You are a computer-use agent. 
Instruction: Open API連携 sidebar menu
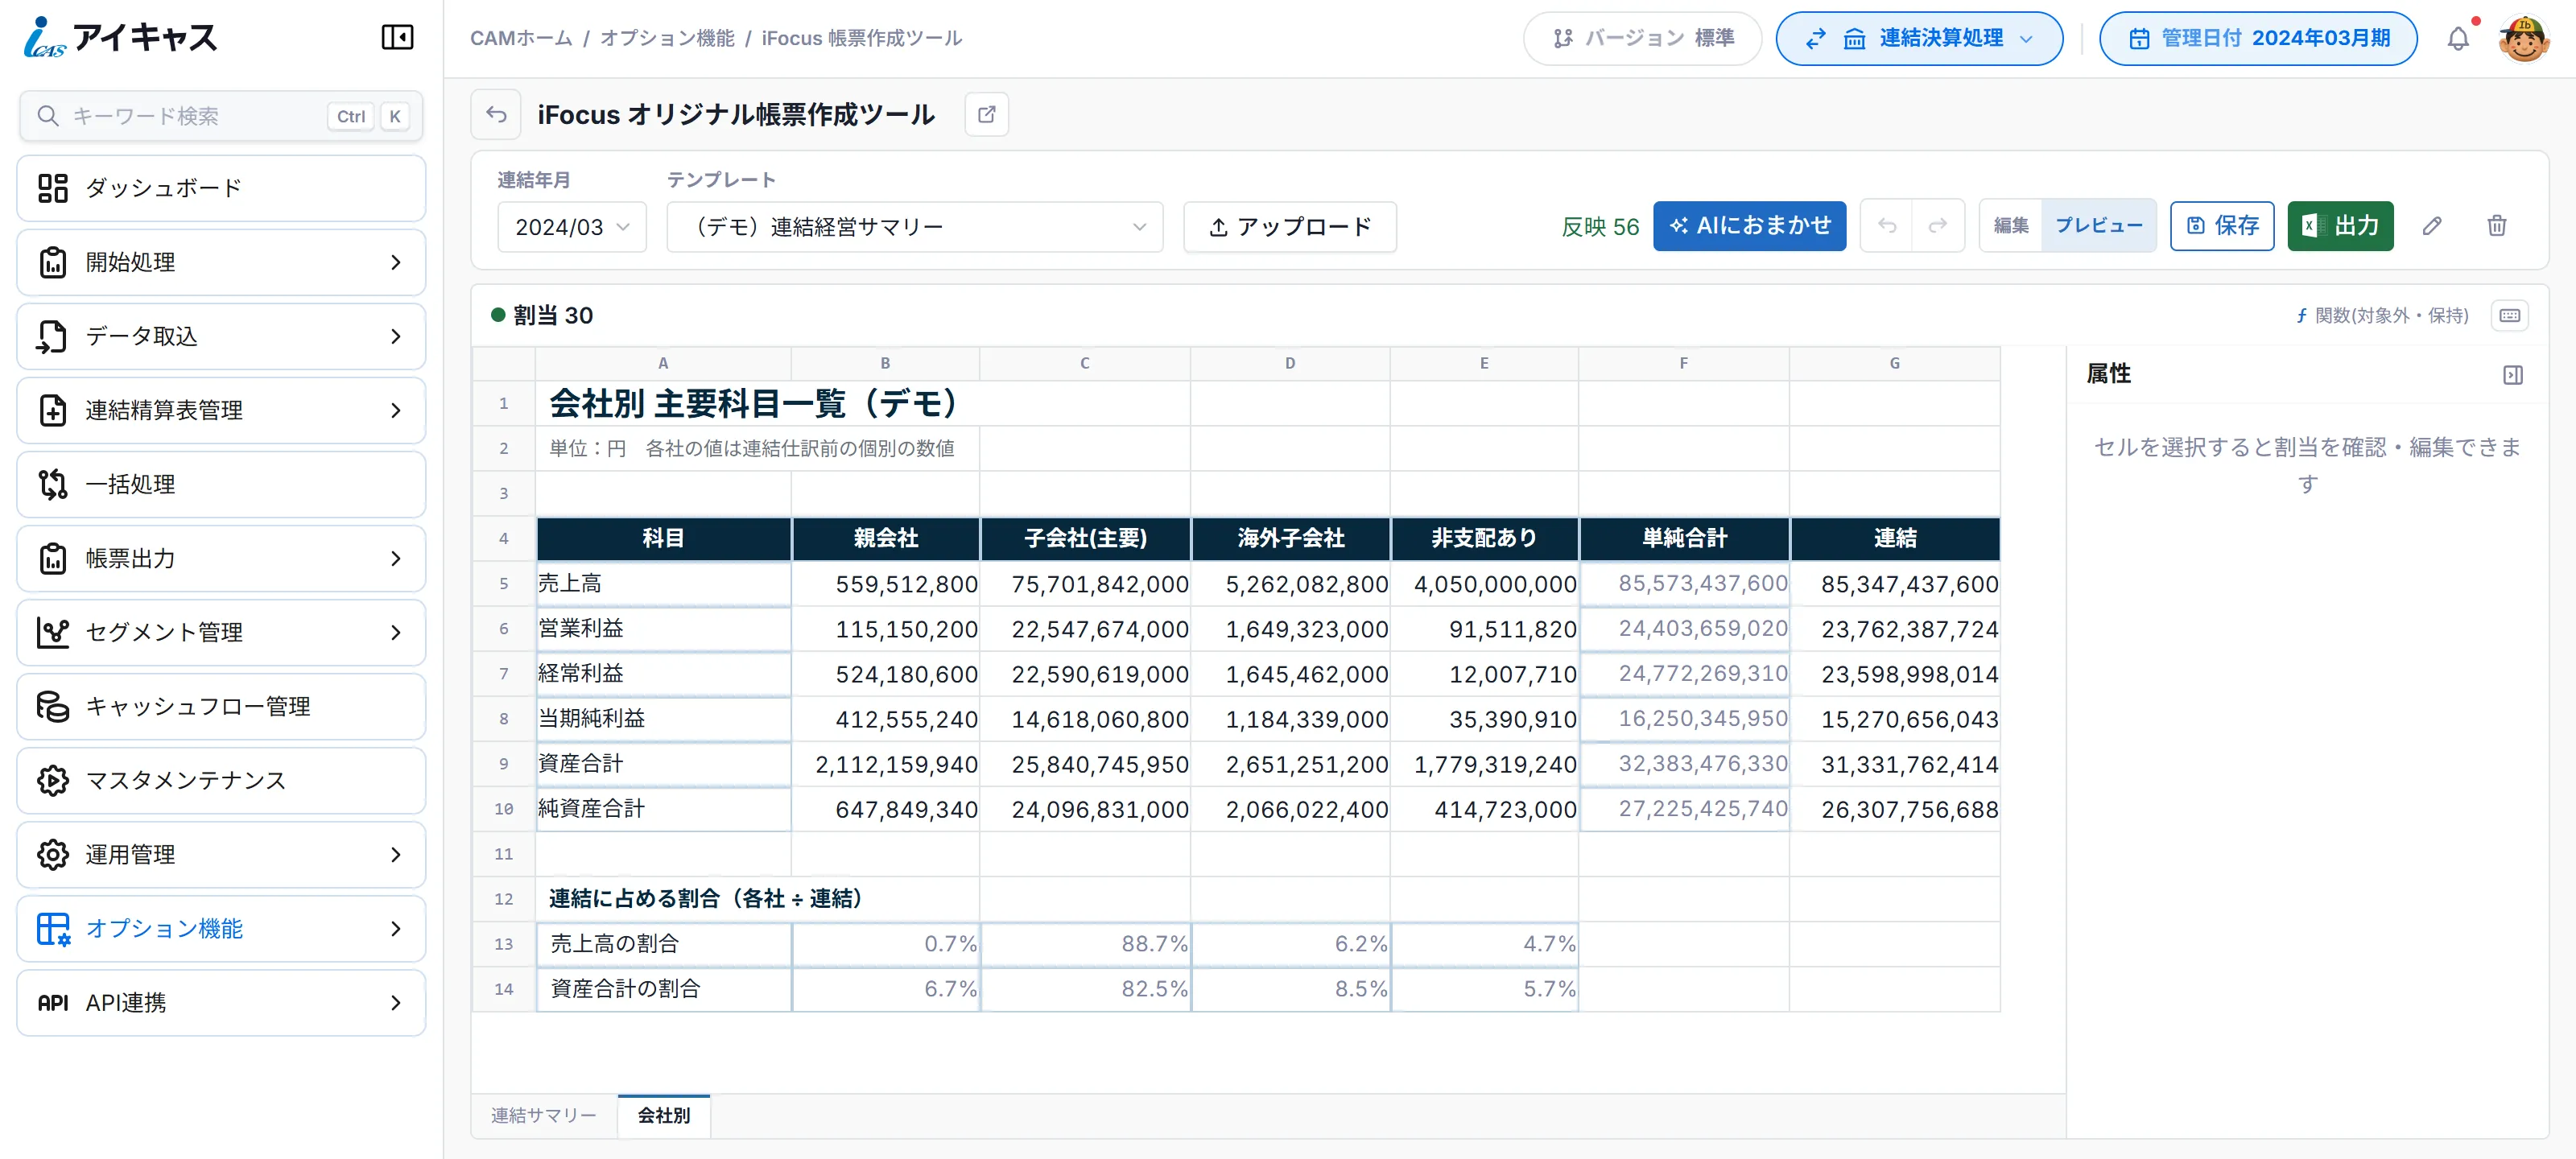(221, 1002)
